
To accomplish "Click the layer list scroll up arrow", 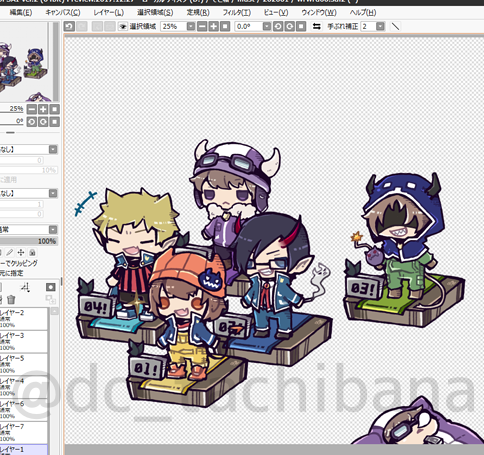I will click(x=54, y=311).
